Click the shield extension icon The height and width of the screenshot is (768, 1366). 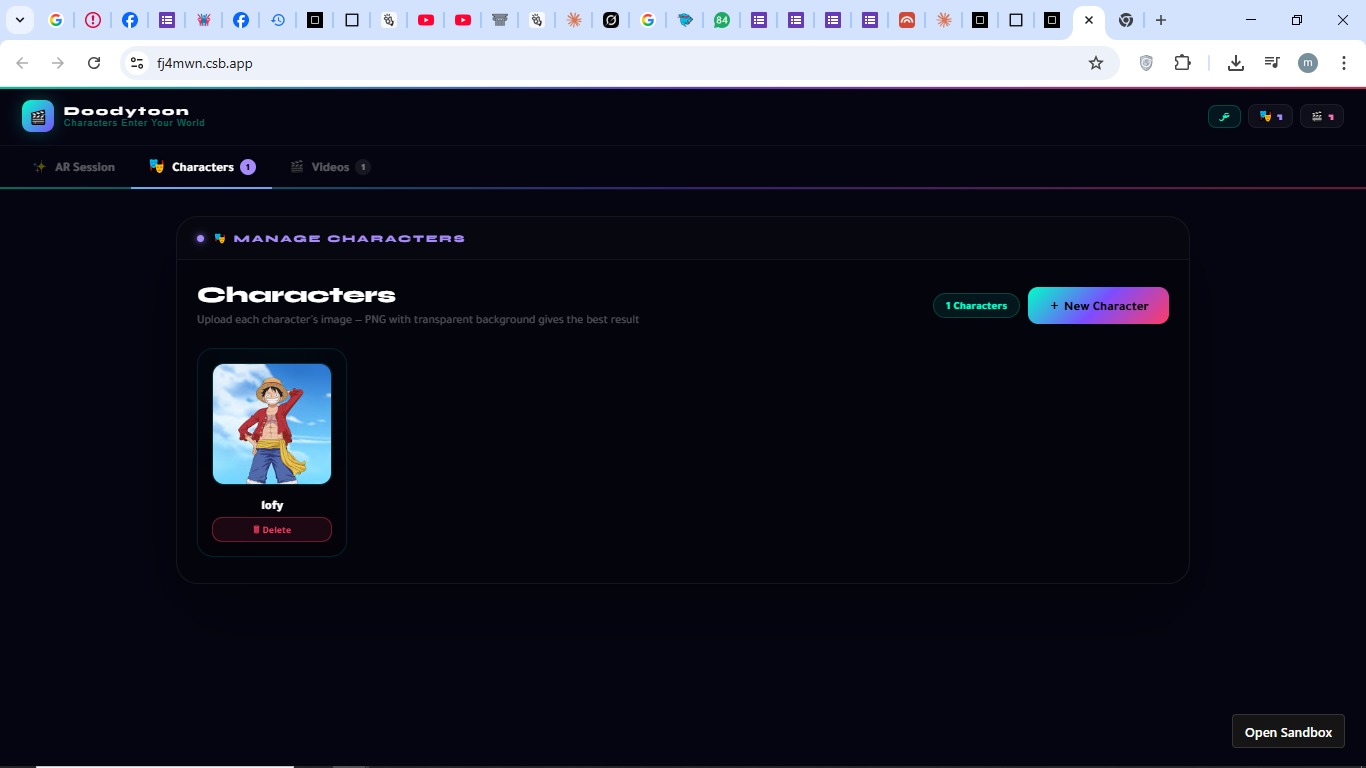click(x=1146, y=63)
